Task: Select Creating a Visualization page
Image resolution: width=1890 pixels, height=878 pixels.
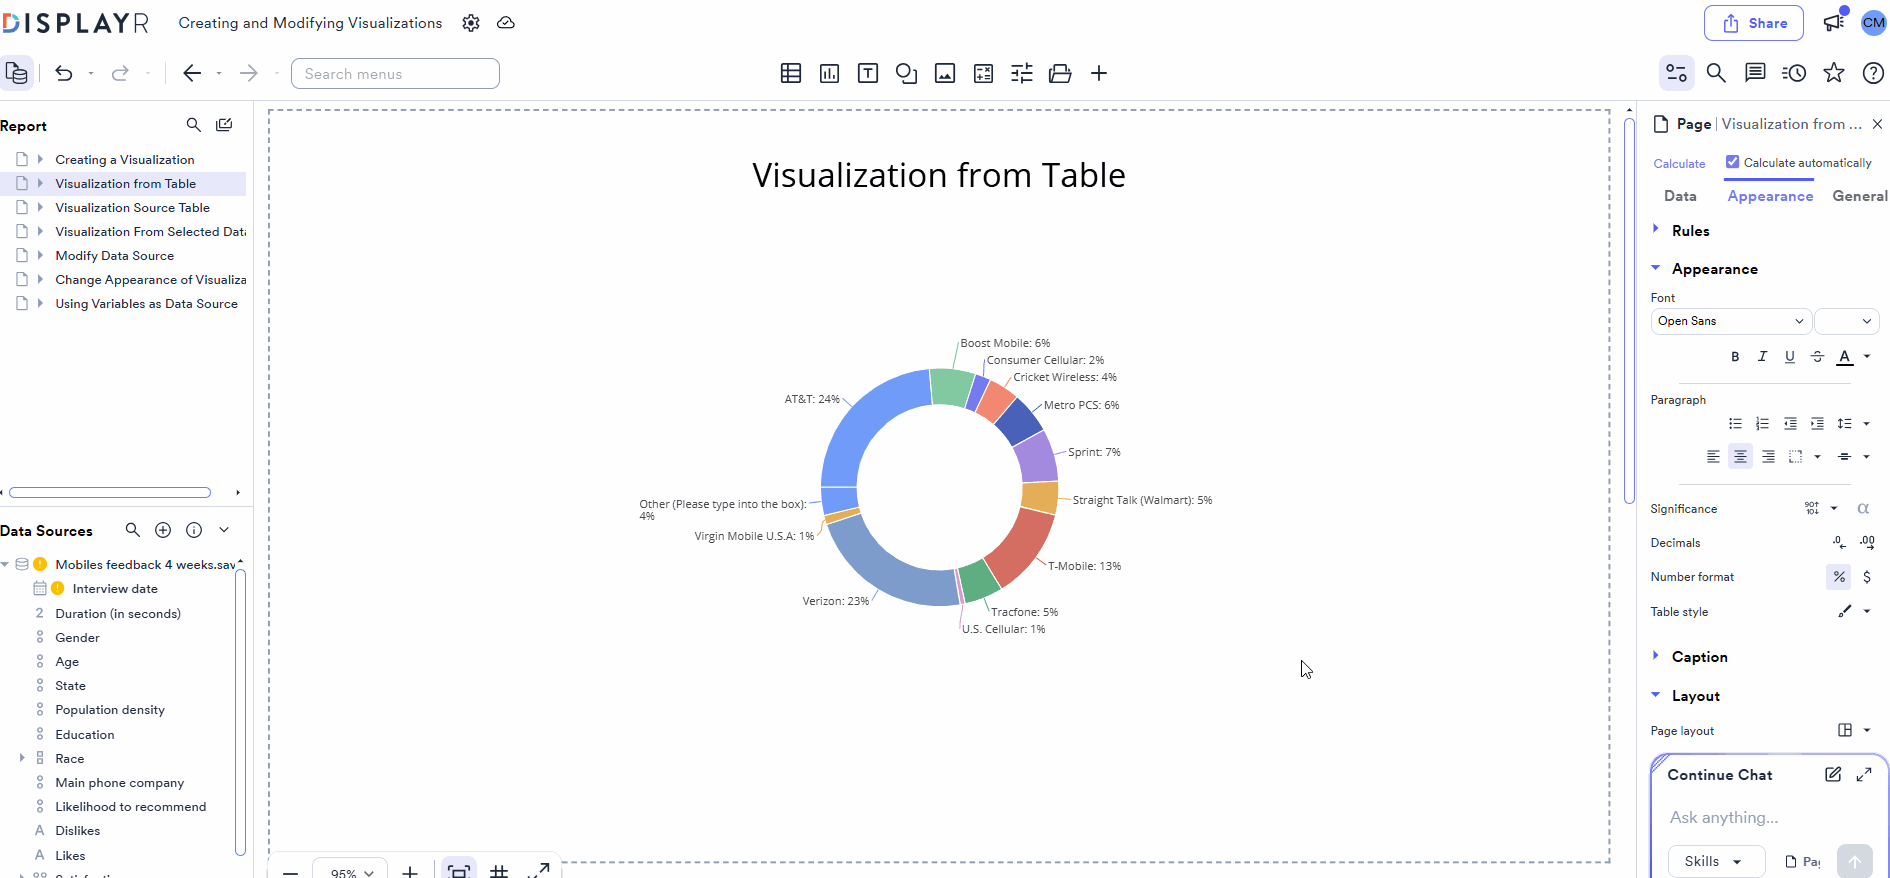Action: pyautogui.click(x=125, y=159)
